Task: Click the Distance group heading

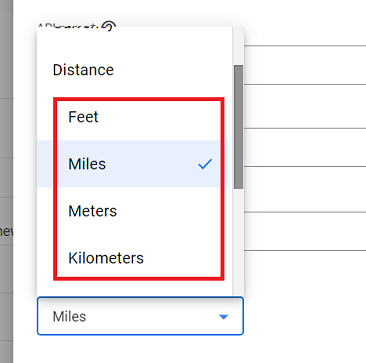Action: (83, 70)
